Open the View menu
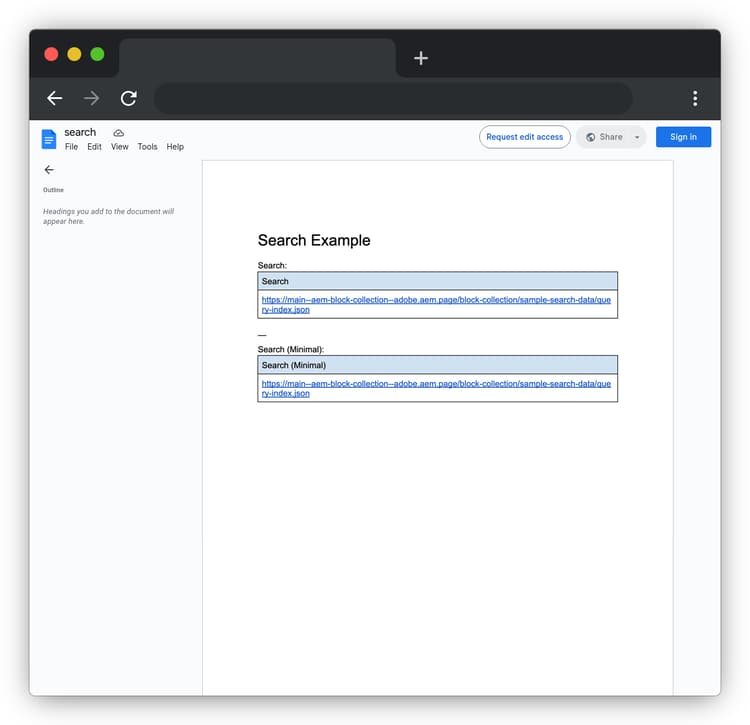This screenshot has height=725, width=750. coord(120,147)
